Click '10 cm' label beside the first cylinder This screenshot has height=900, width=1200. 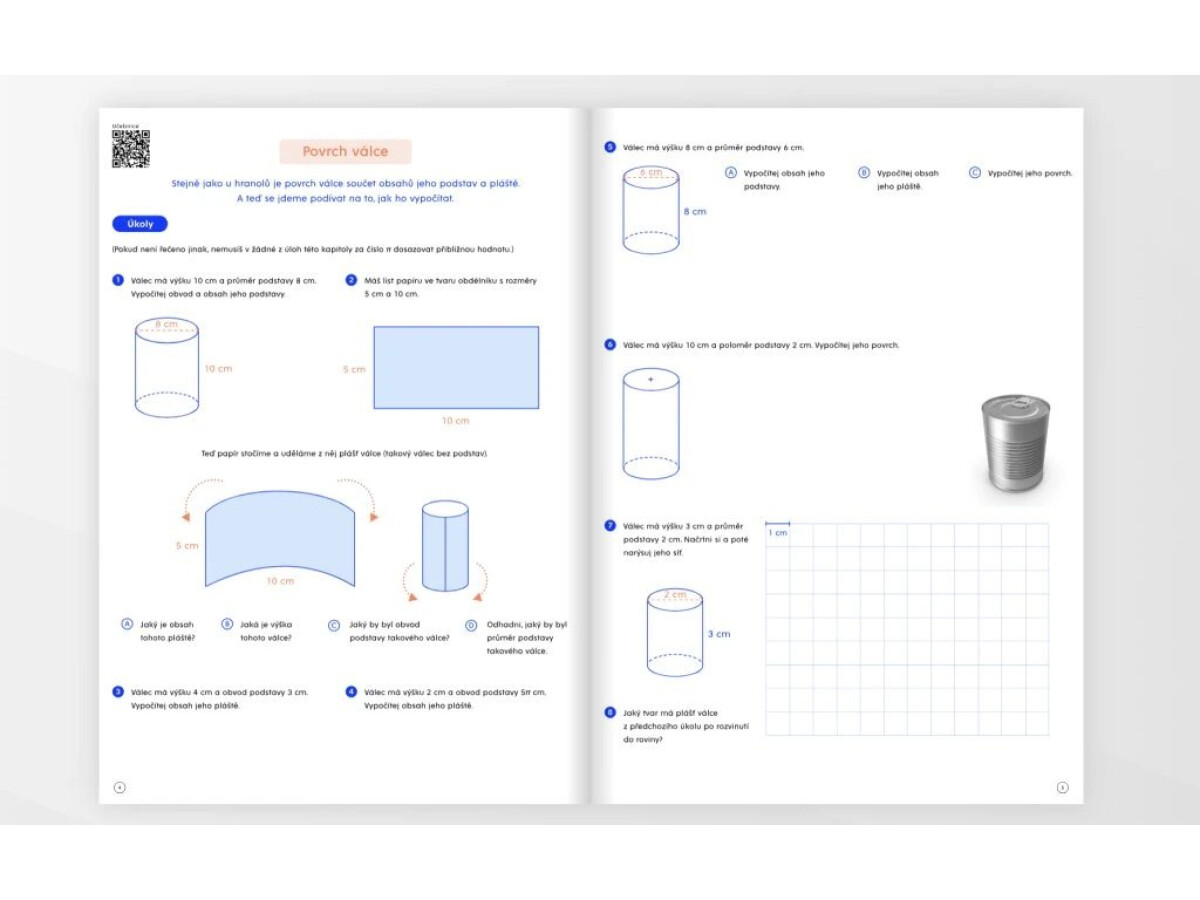(218, 369)
